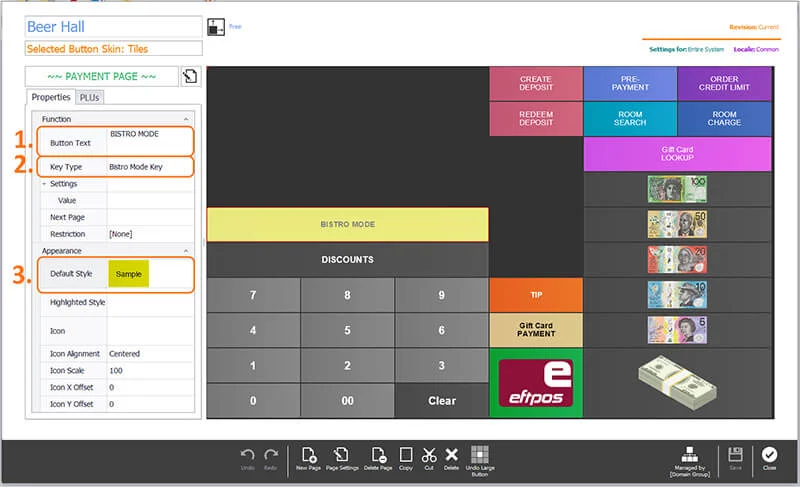Select the 20 dollar note button
800x487 pixels.
pos(678,260)
